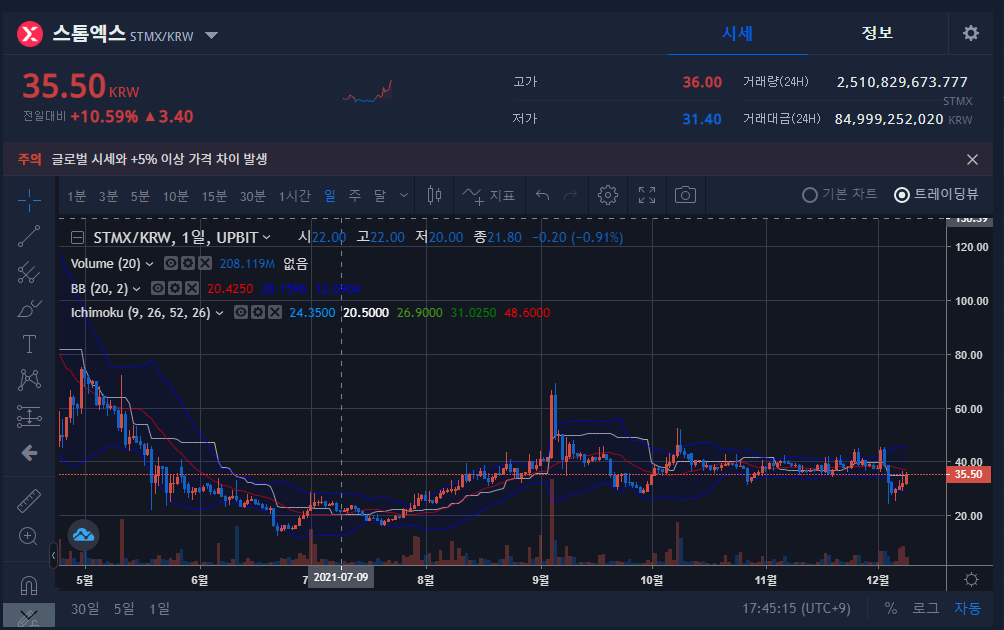Toggle the magnet snap mode
The image size is (1004, 630).
click(29, 585)
